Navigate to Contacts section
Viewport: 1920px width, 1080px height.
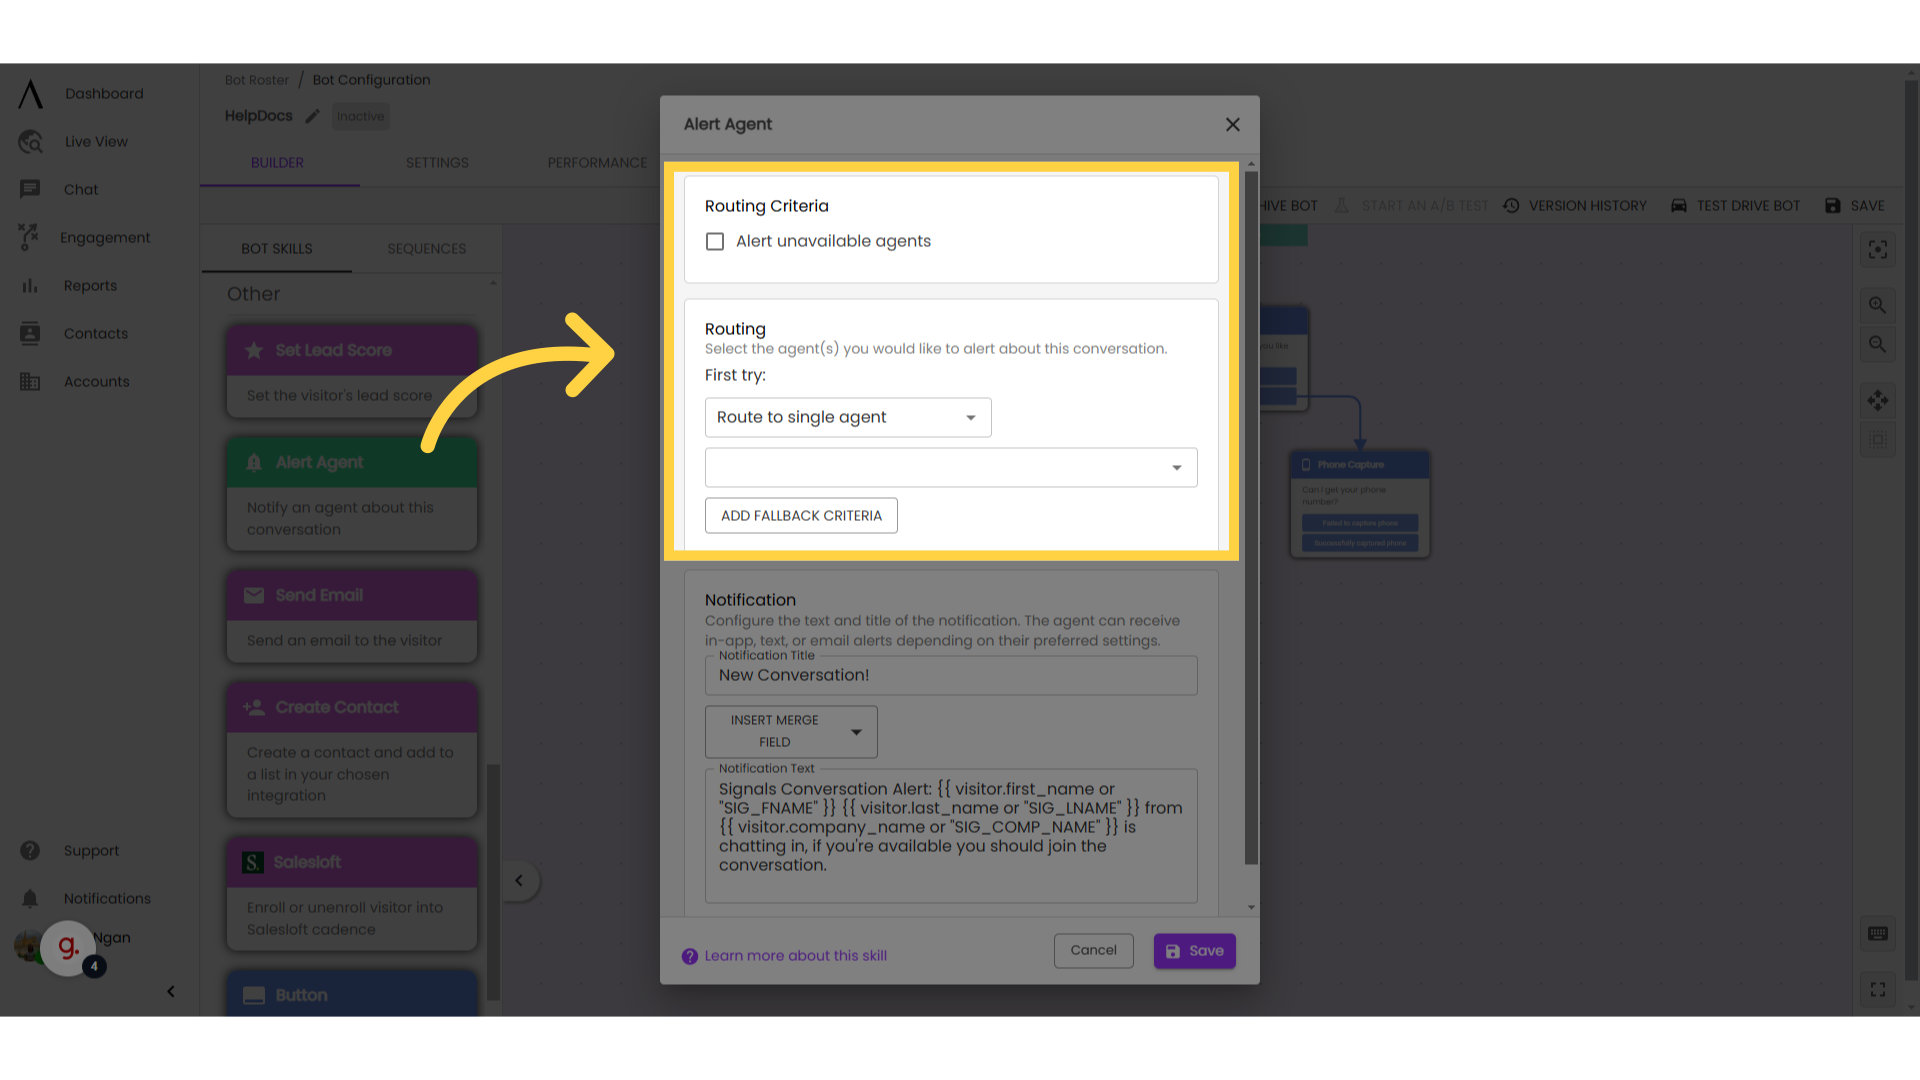95,332
